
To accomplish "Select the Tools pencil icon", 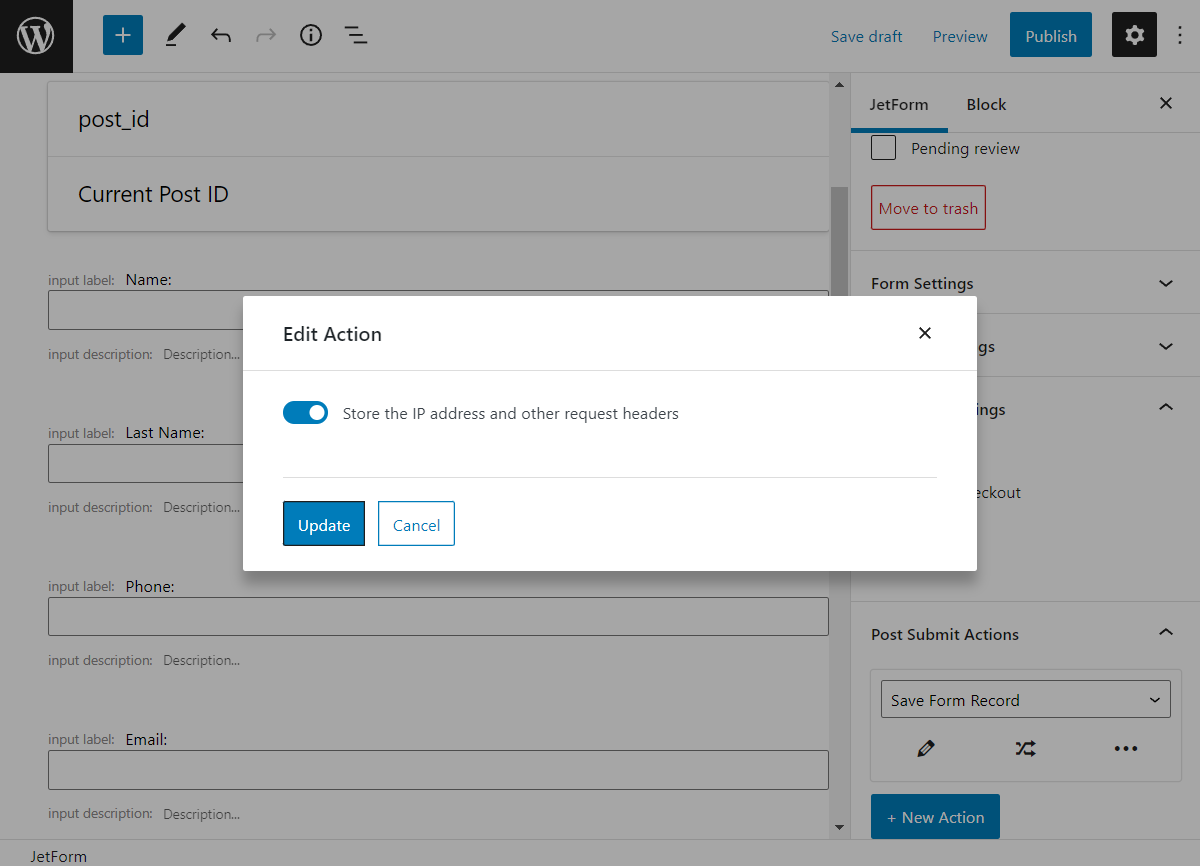I will pyautogui.click(x=175, y=35).
